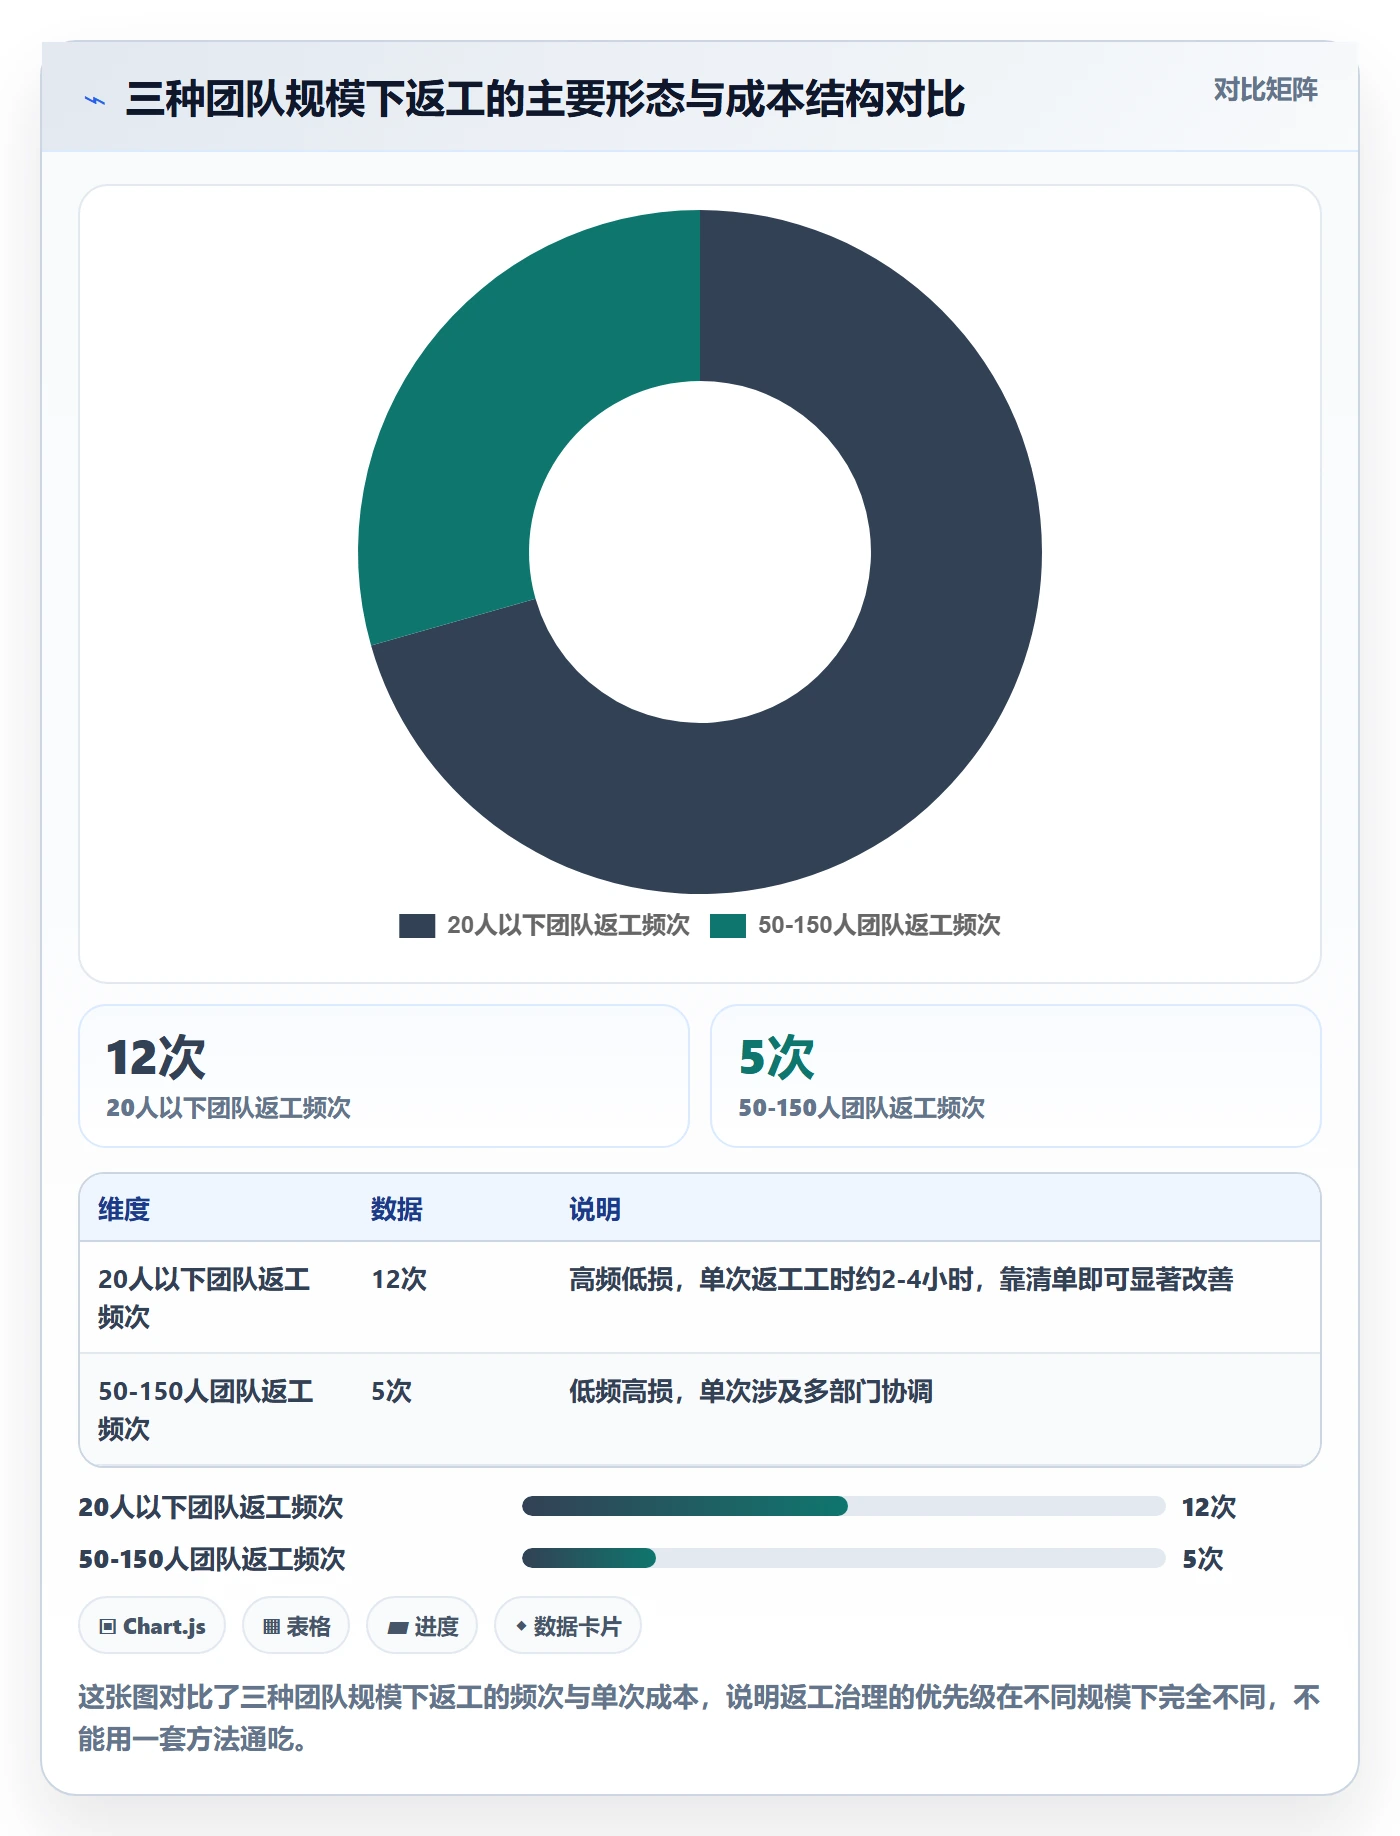Click the 说明 table column header
This screenshot has width=1400, height=1836.
click(x=595, y=1209)
